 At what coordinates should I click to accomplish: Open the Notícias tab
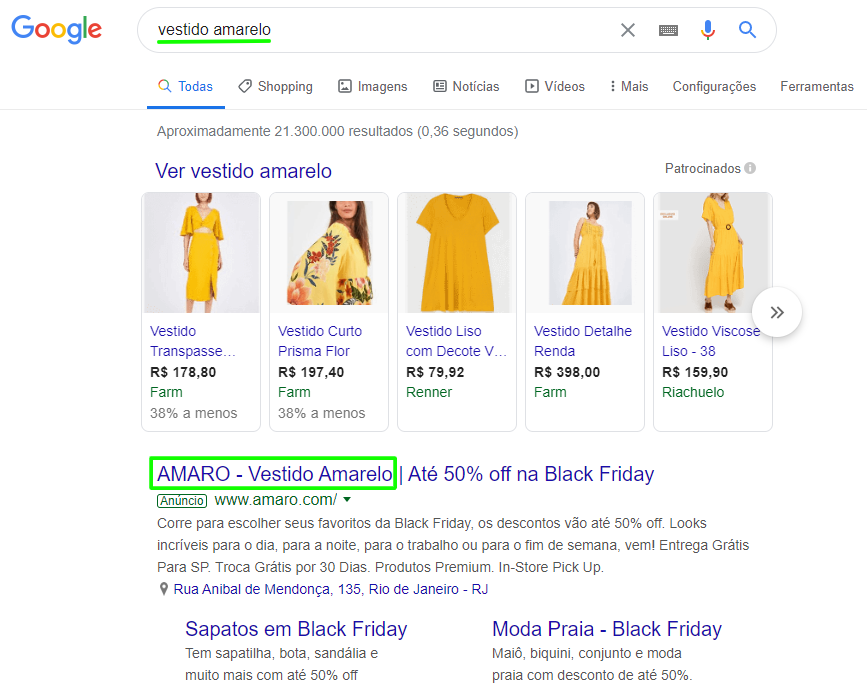pos(466,86)
